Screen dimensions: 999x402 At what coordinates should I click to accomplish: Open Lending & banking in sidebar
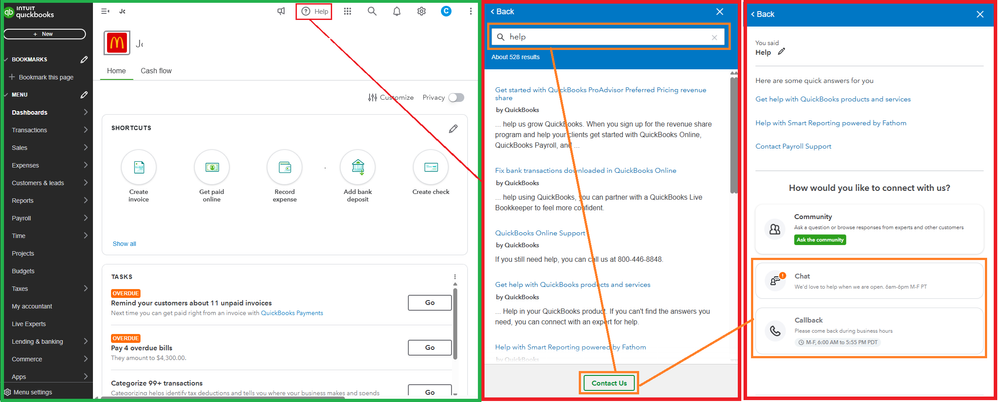click(49, 341)
